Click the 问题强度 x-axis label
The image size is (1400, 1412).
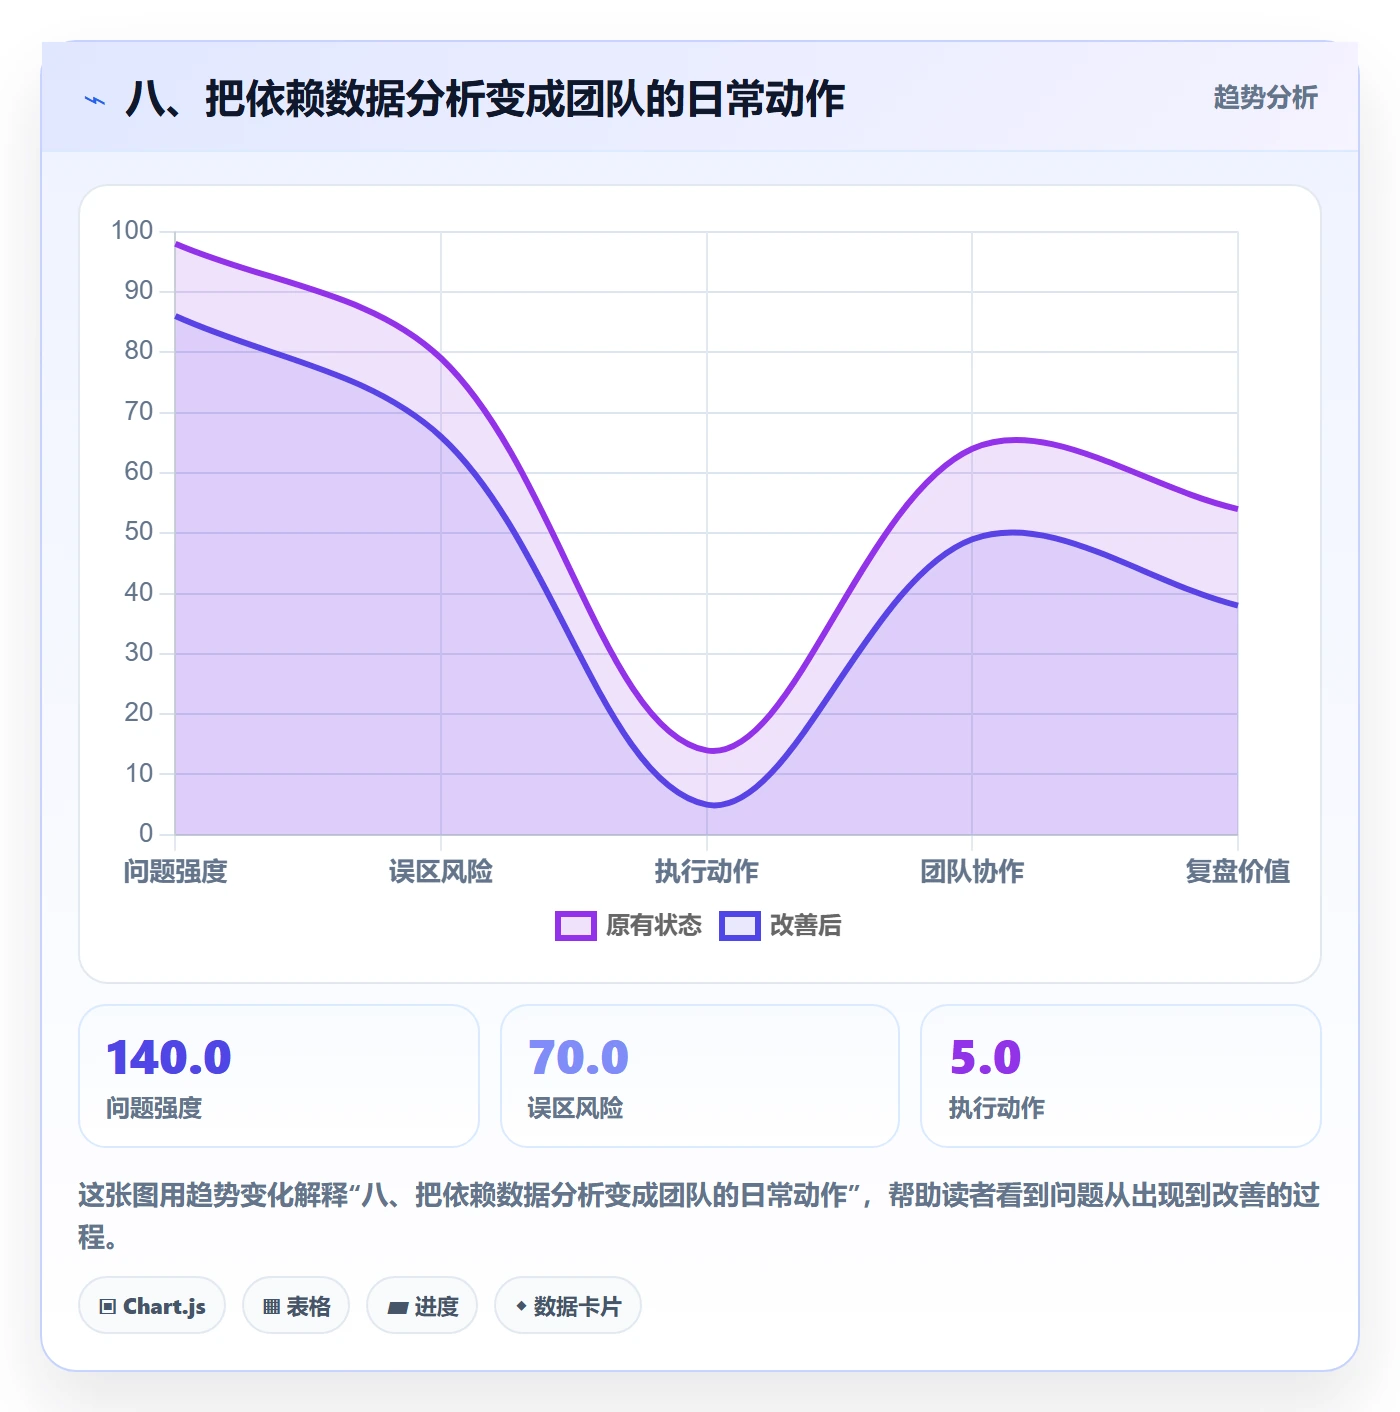tap(176, 872)
